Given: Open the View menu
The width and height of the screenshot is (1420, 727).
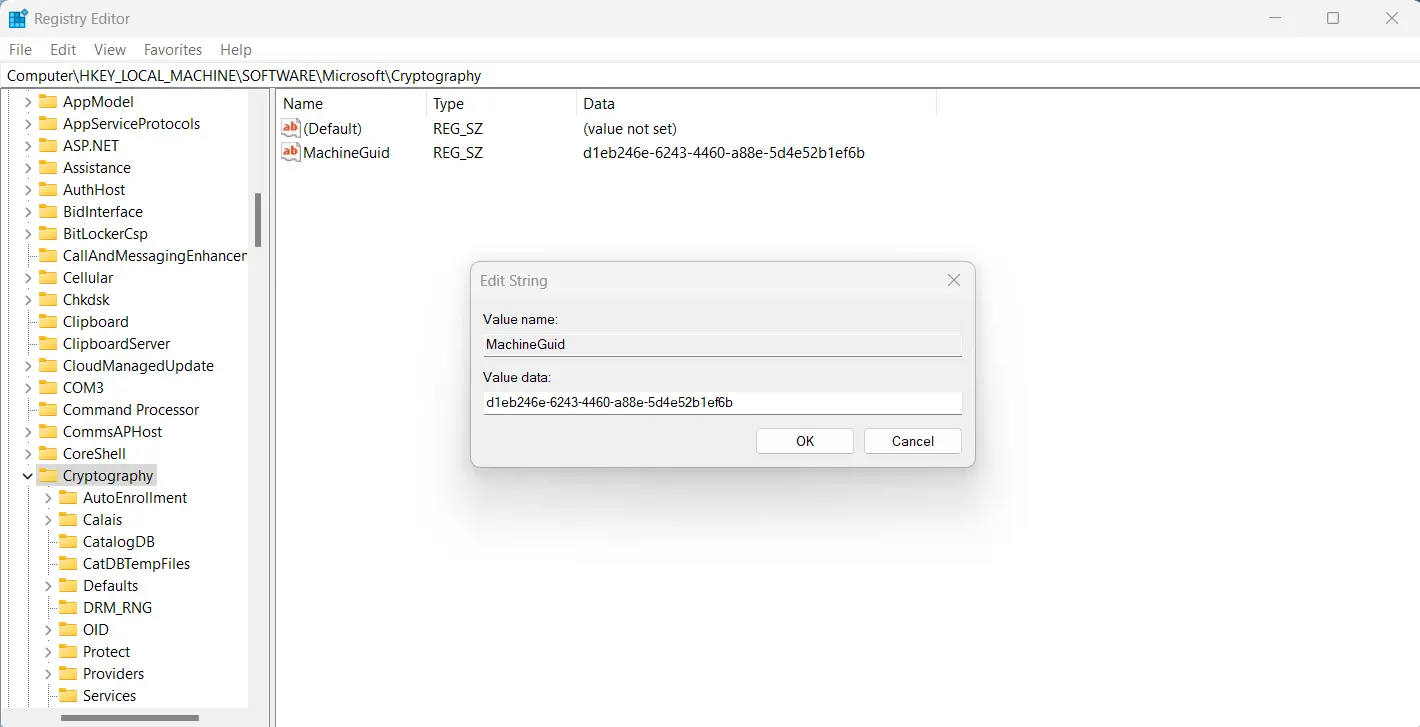Looking at the screenshot, I should [x=110, y=49].
